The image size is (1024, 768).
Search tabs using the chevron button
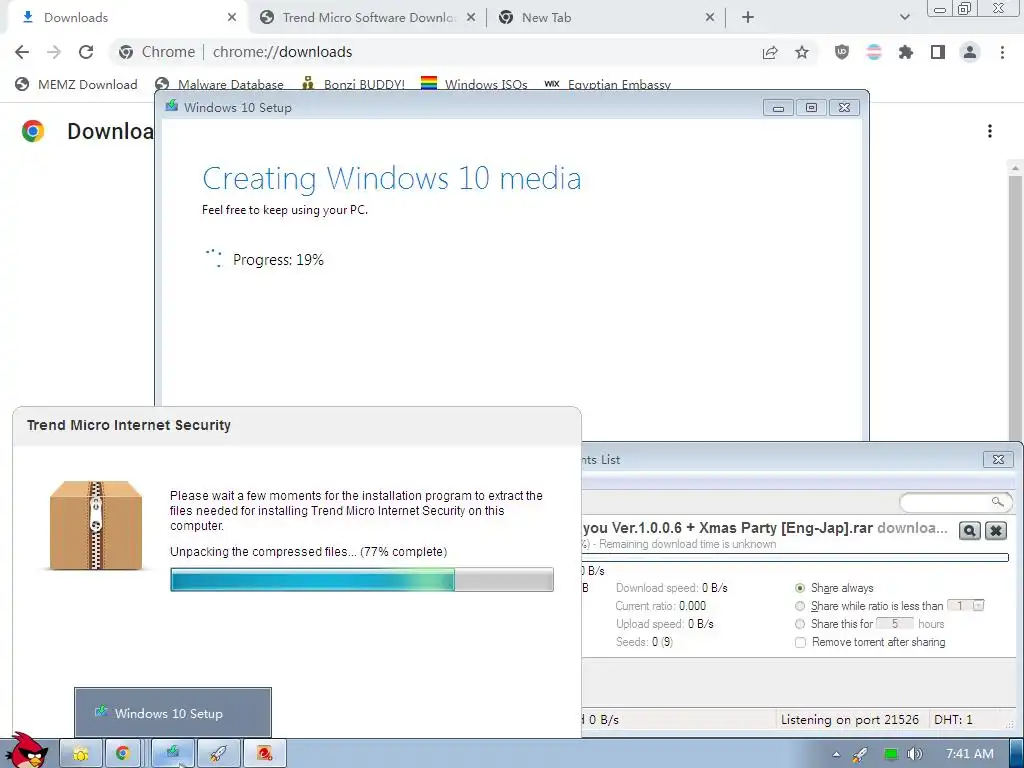(x=904, y=18)
